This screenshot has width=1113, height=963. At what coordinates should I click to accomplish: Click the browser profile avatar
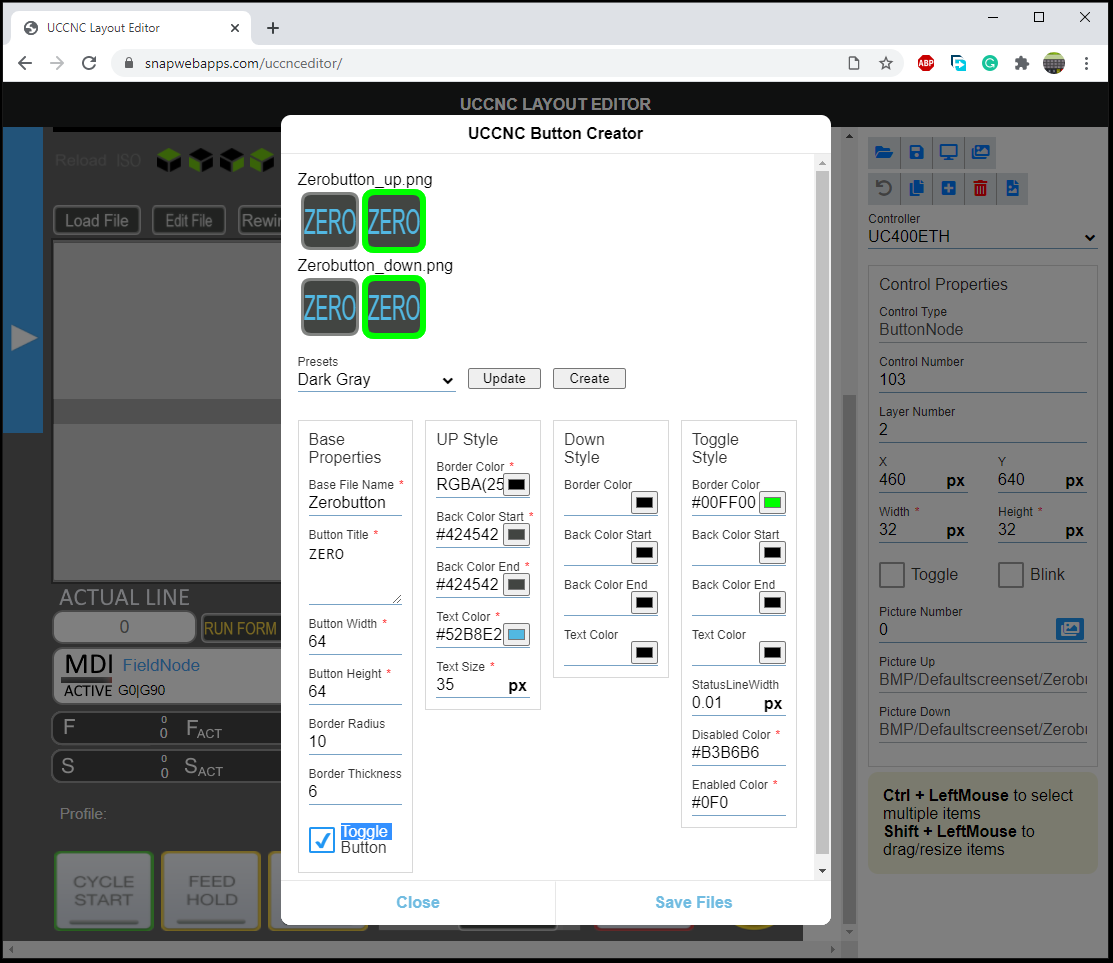pos(1054,63)
